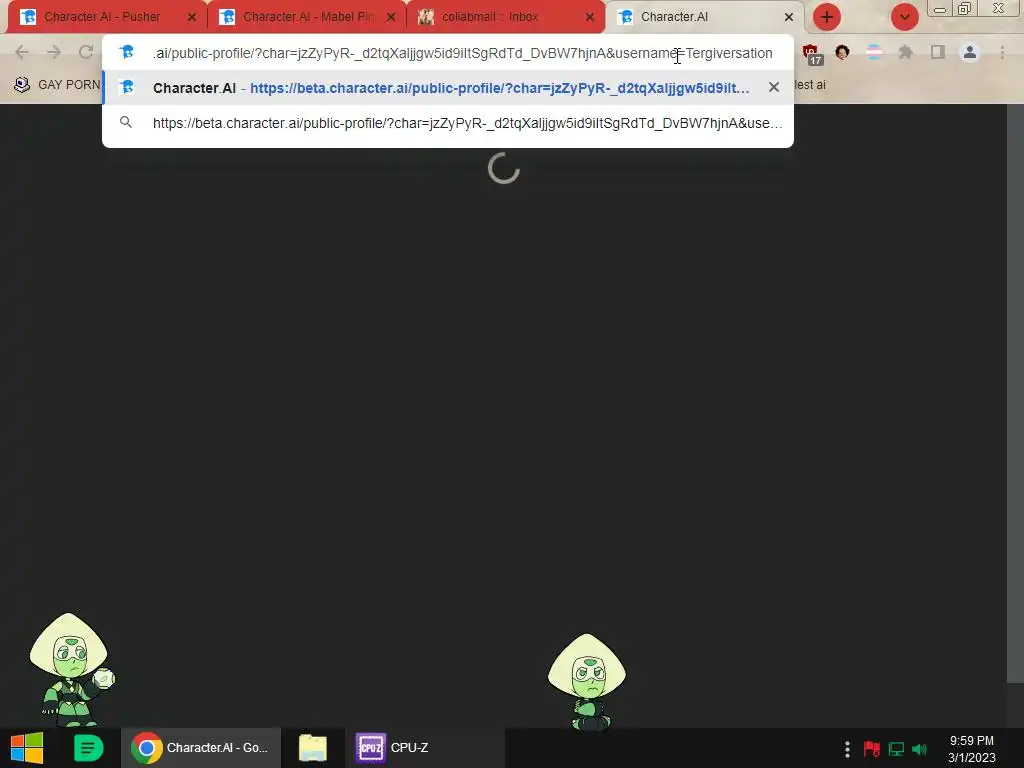Click the page vertical scrollbar
Screen dimensions: 1024x768
coord(1015,394)
